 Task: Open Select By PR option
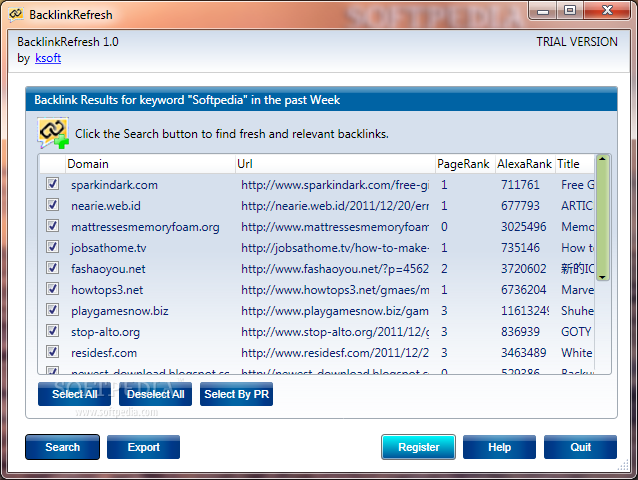click(x=236, y=394)
